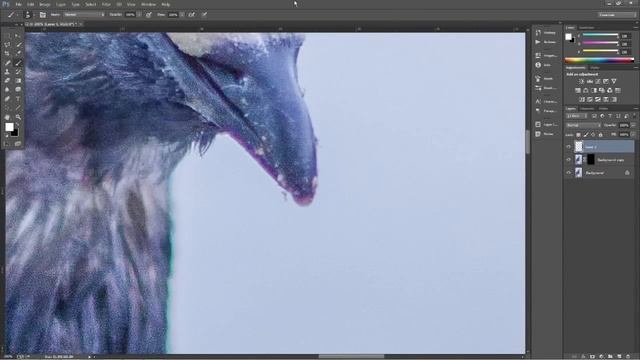
Task: Select the Horizontal Type tool
Action: coord(18,98)
